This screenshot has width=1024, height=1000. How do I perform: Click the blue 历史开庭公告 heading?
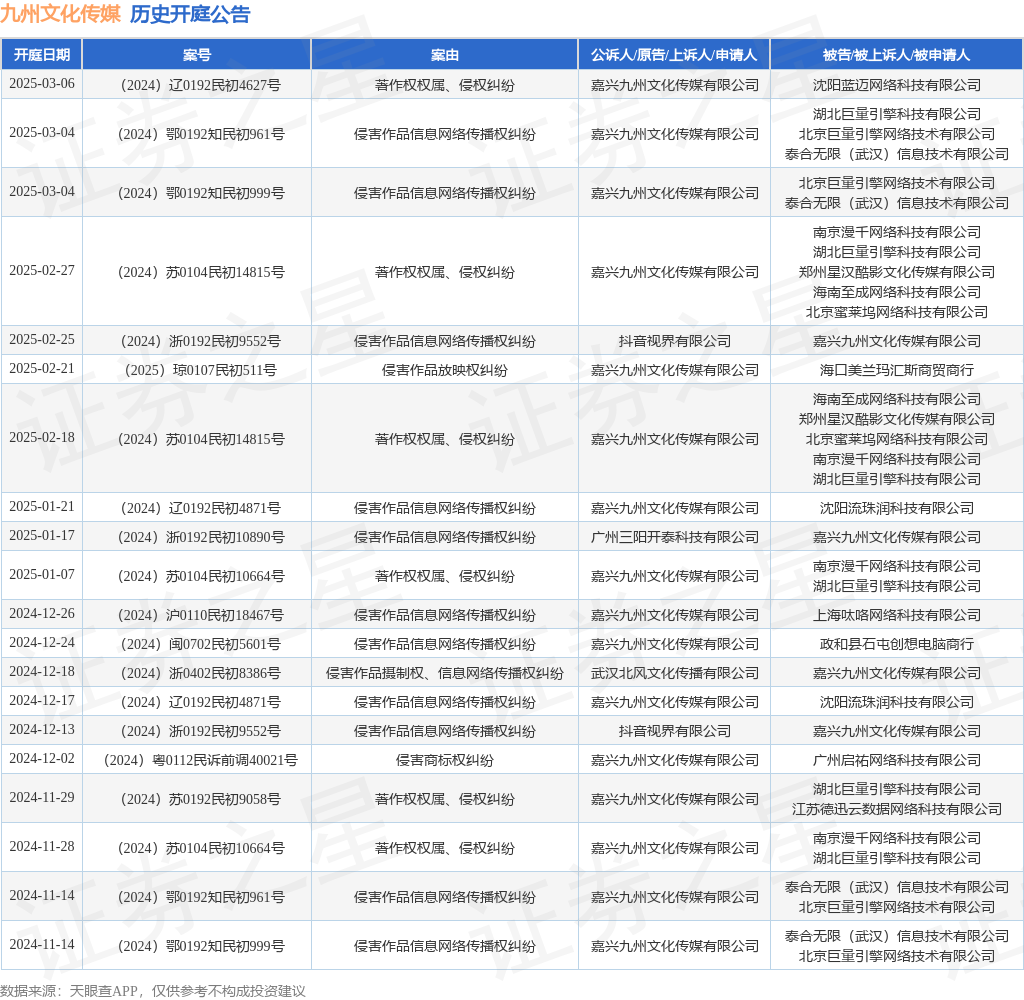[190, 14]
